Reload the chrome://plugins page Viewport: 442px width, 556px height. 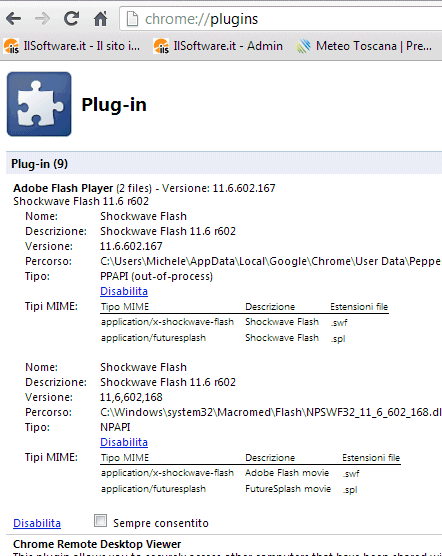[x=71, y=18]
